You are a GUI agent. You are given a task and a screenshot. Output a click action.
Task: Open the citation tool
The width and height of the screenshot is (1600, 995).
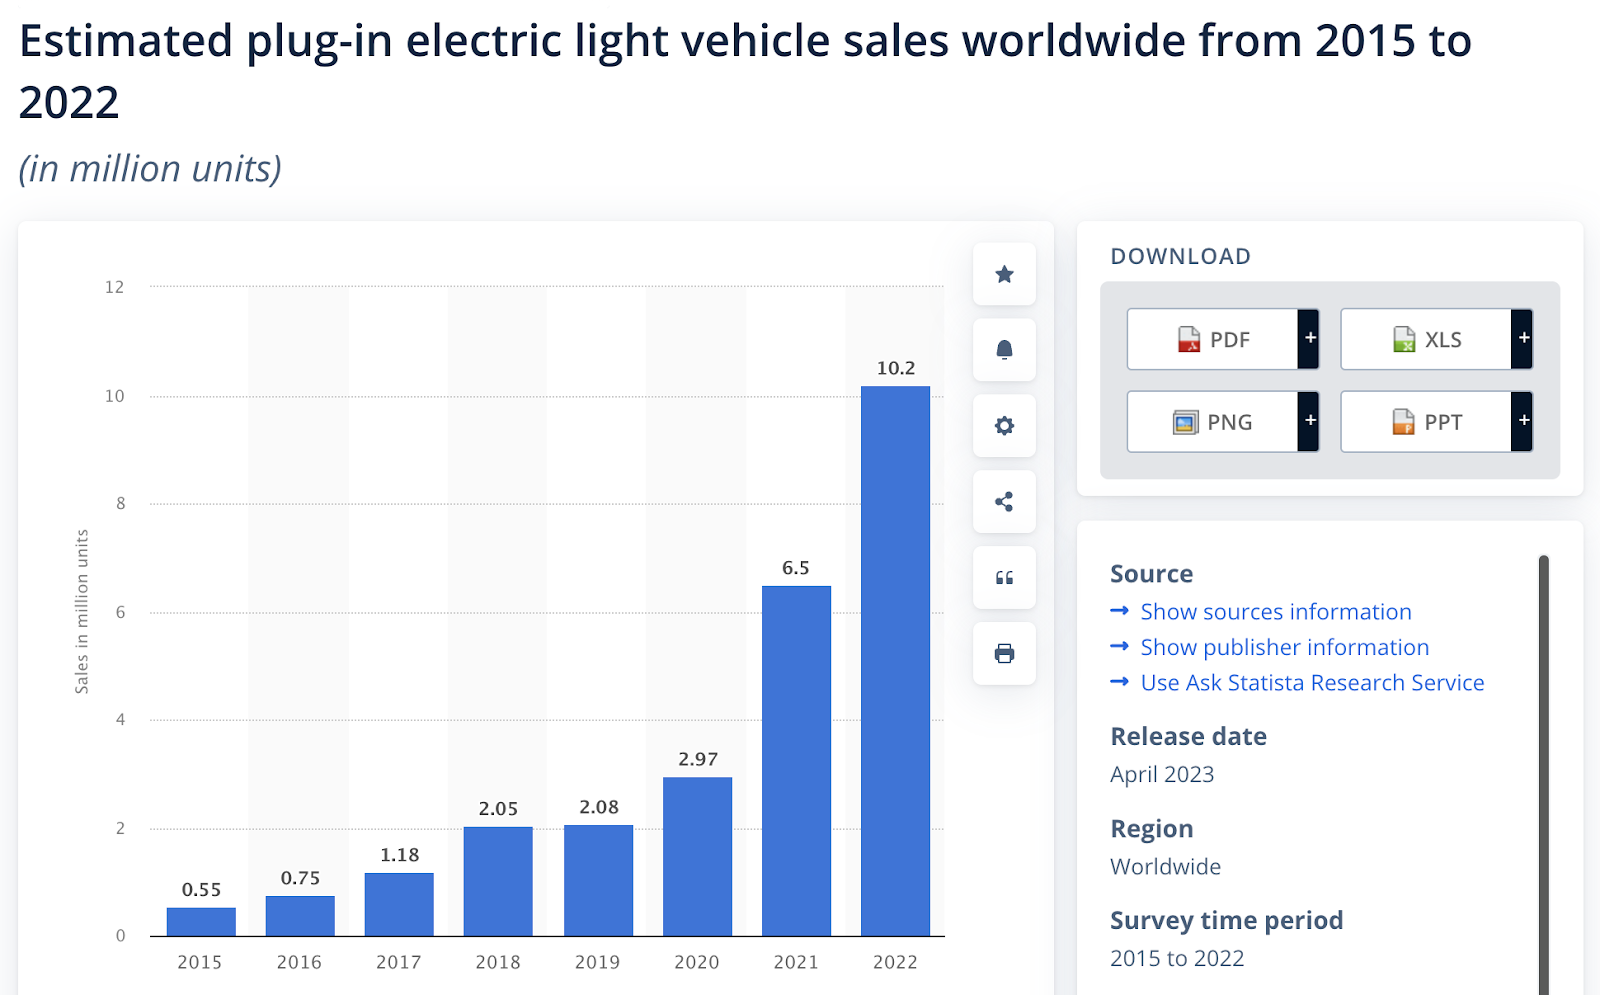pos(1004,578)
